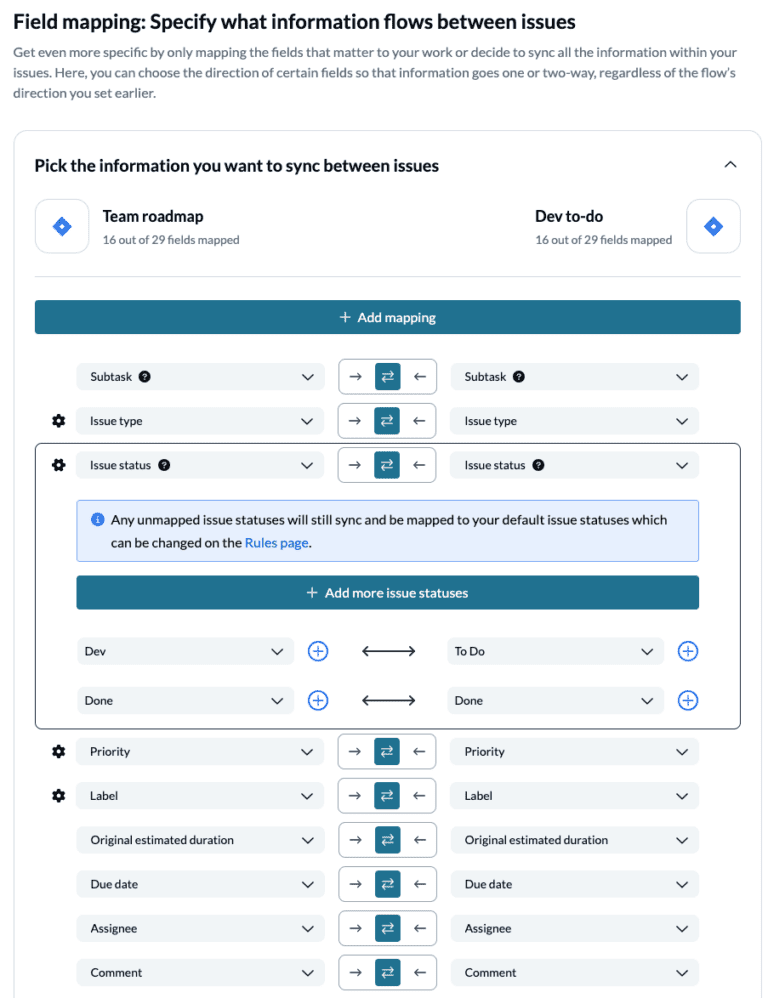Image resolution: width=768 pixels, height=998 pixels.
Task: Enable two-way sync for Assignee
Action: point(388,928)
